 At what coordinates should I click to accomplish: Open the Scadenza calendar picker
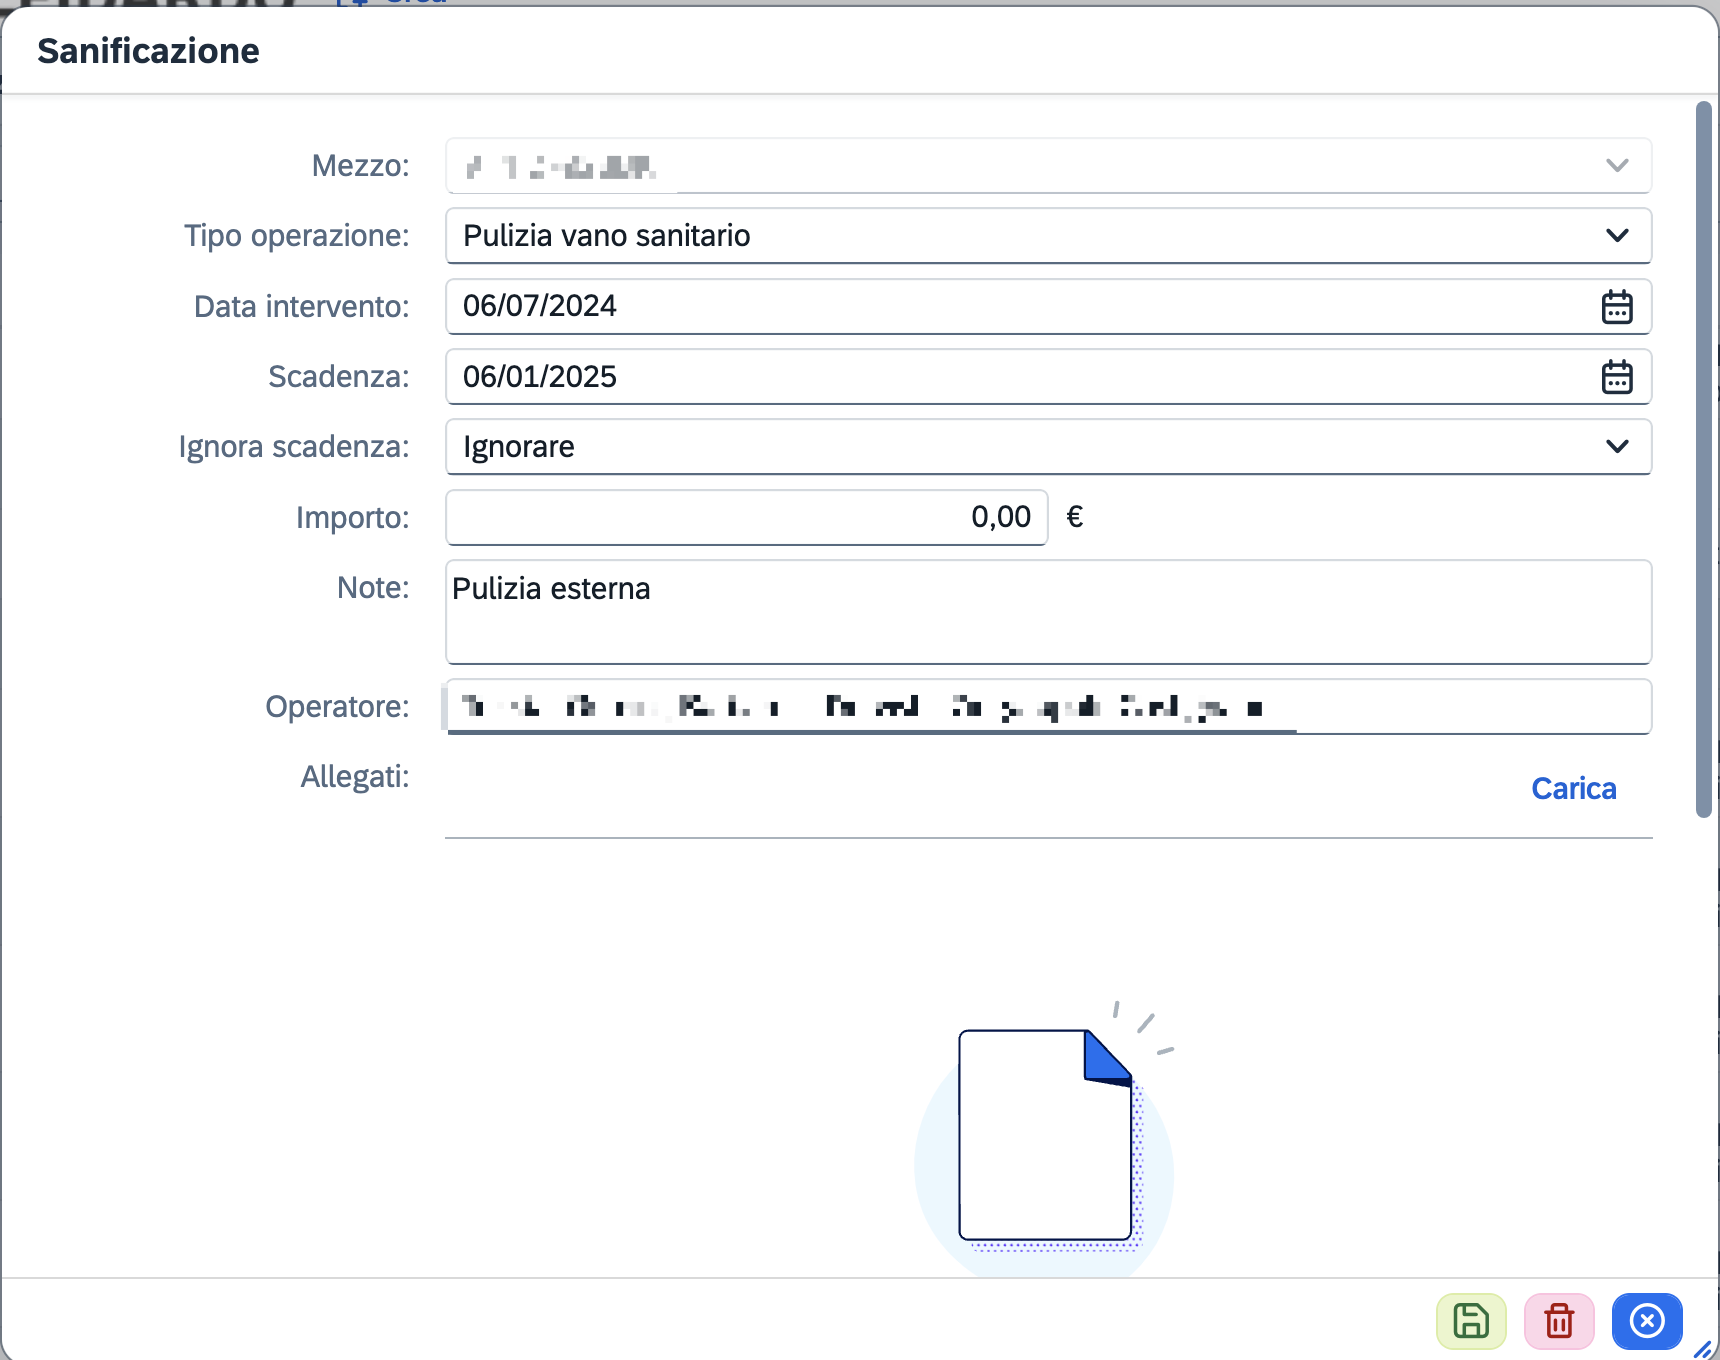click(1616, 377)
